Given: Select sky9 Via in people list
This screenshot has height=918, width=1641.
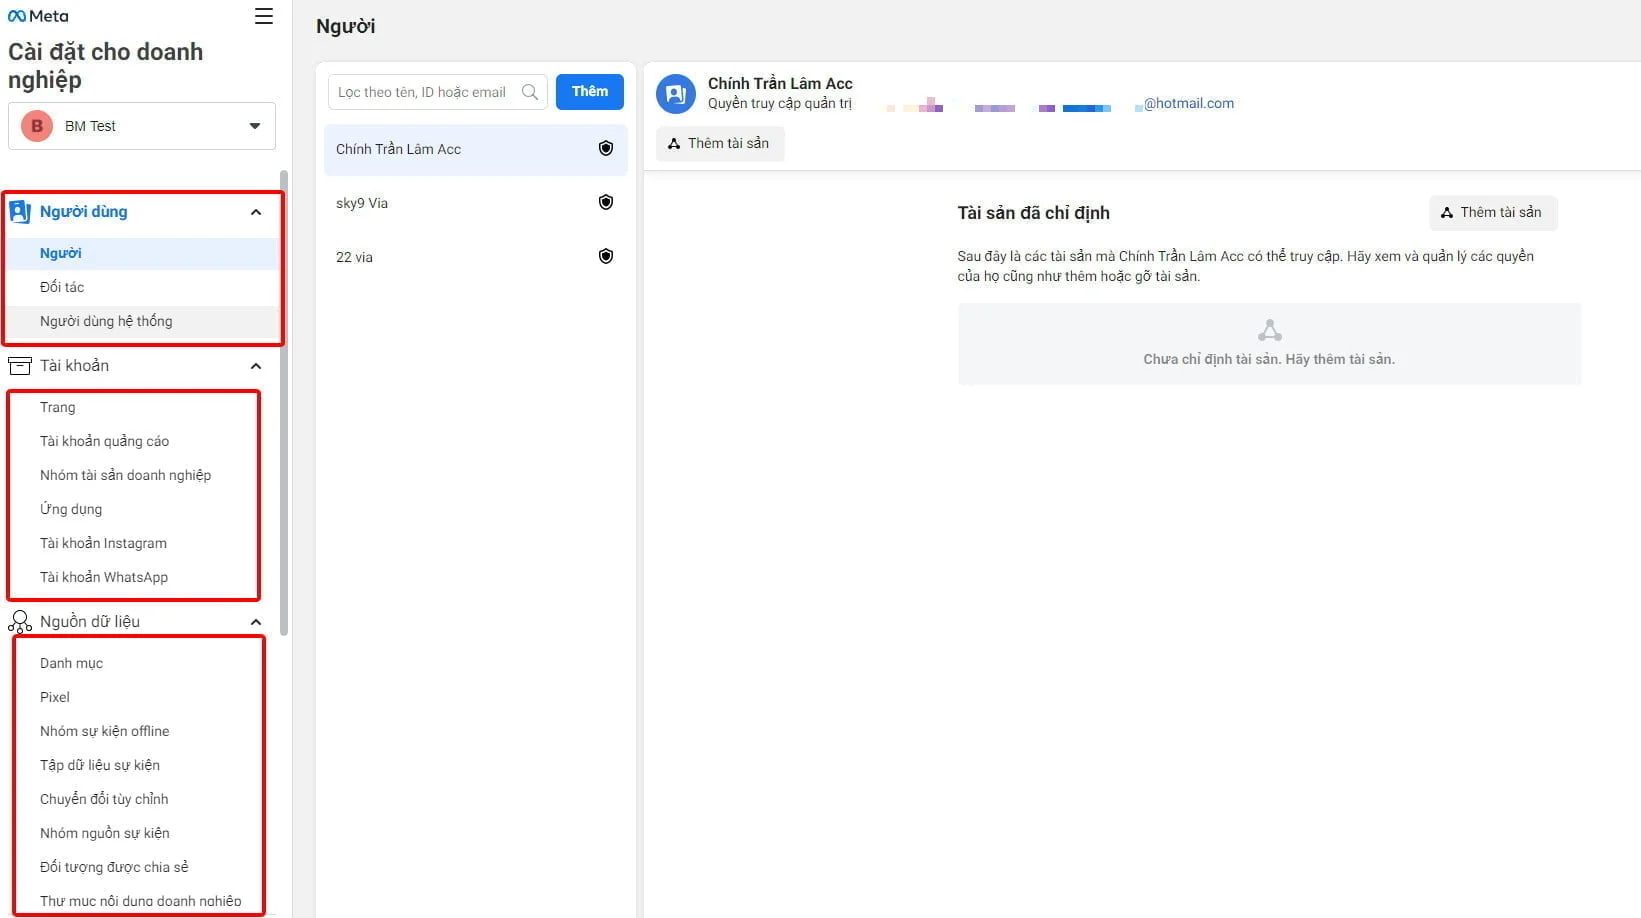Looking at the screenshot, I should tap(476, 203).
